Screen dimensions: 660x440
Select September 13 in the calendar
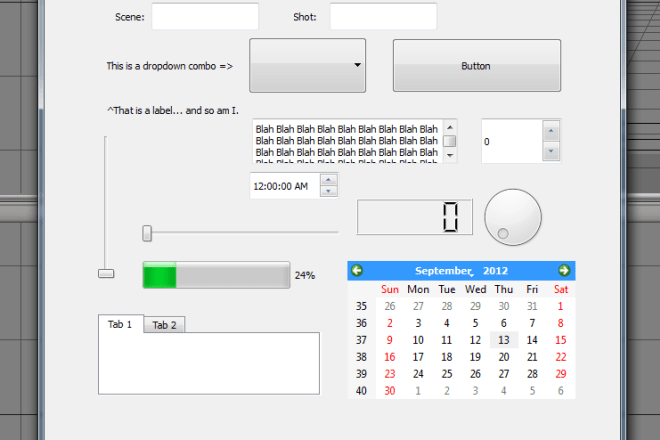[x=504, y=340]
